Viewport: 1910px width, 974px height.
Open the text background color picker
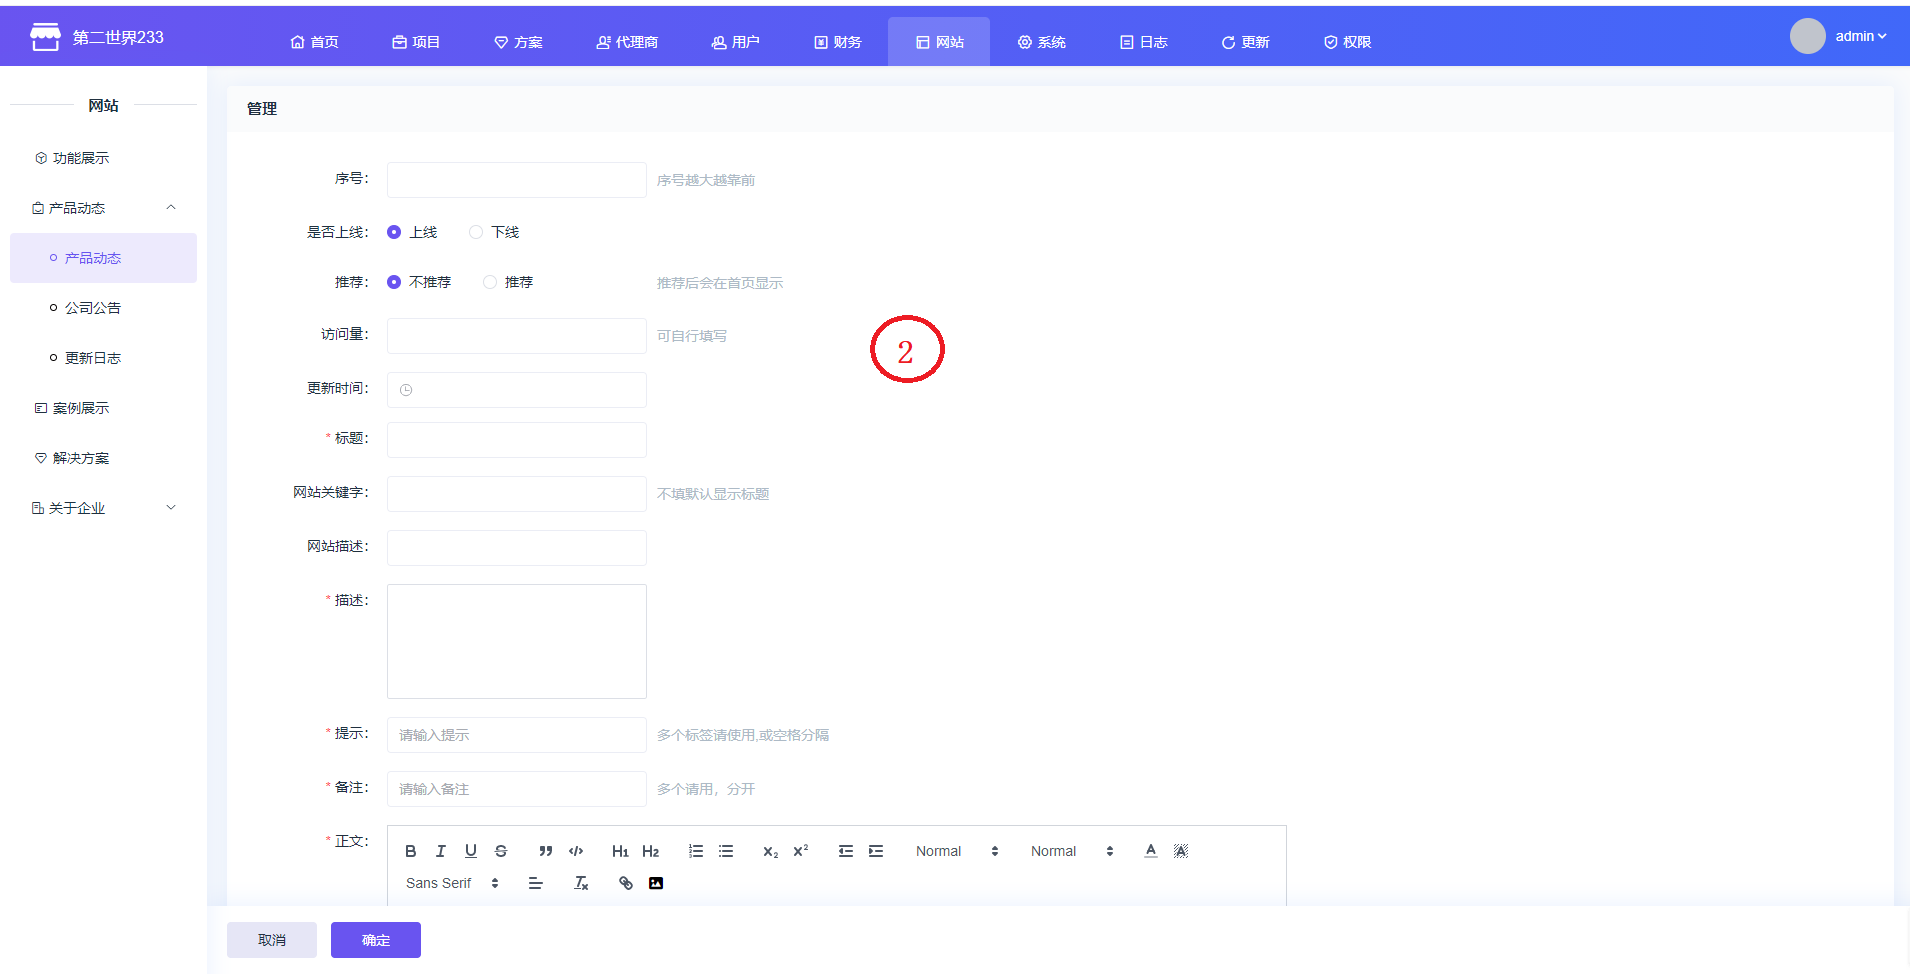coord(1181,851)
